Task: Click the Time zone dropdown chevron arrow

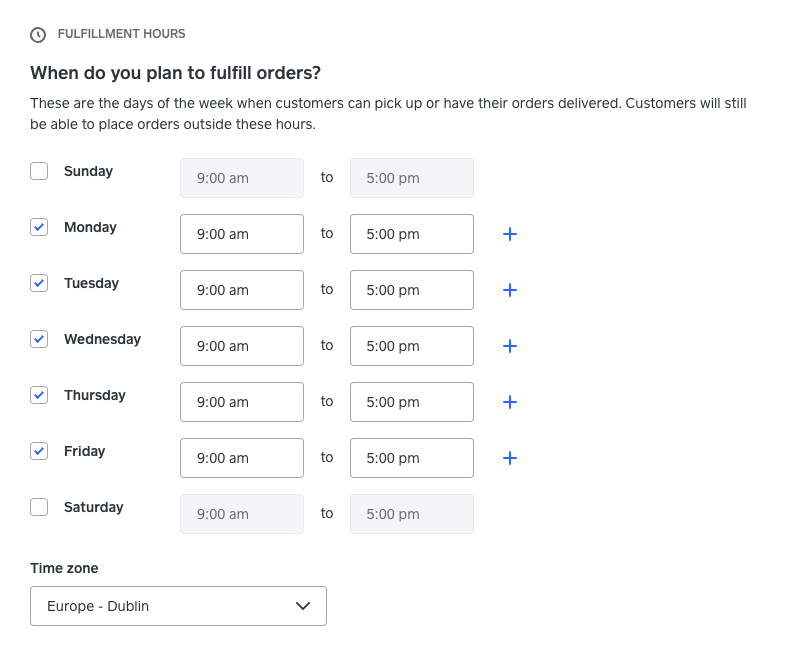Action: point(304,606)
